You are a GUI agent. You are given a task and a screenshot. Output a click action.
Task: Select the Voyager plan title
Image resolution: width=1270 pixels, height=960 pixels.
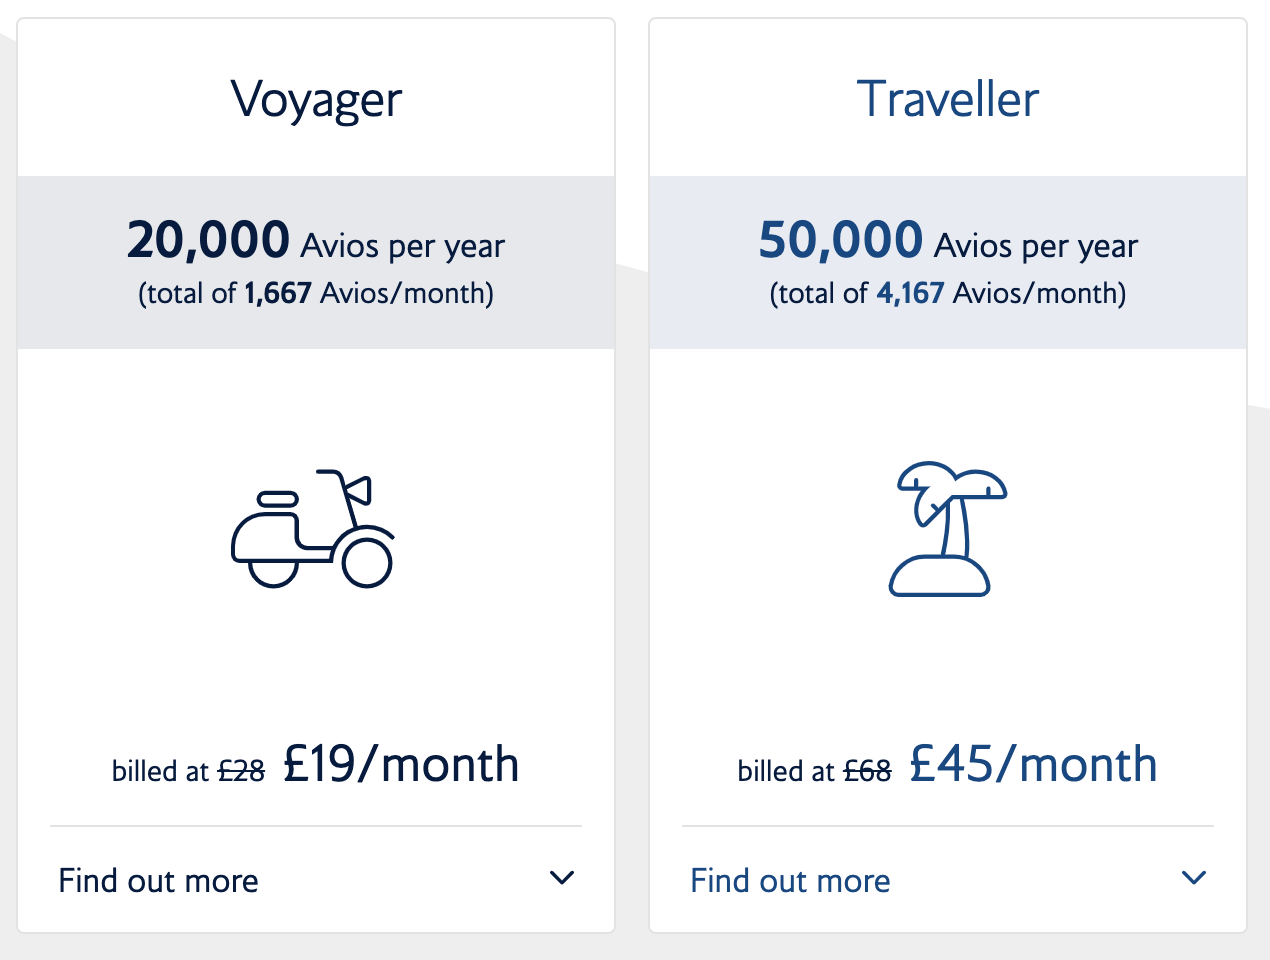[x=316, y=101]
